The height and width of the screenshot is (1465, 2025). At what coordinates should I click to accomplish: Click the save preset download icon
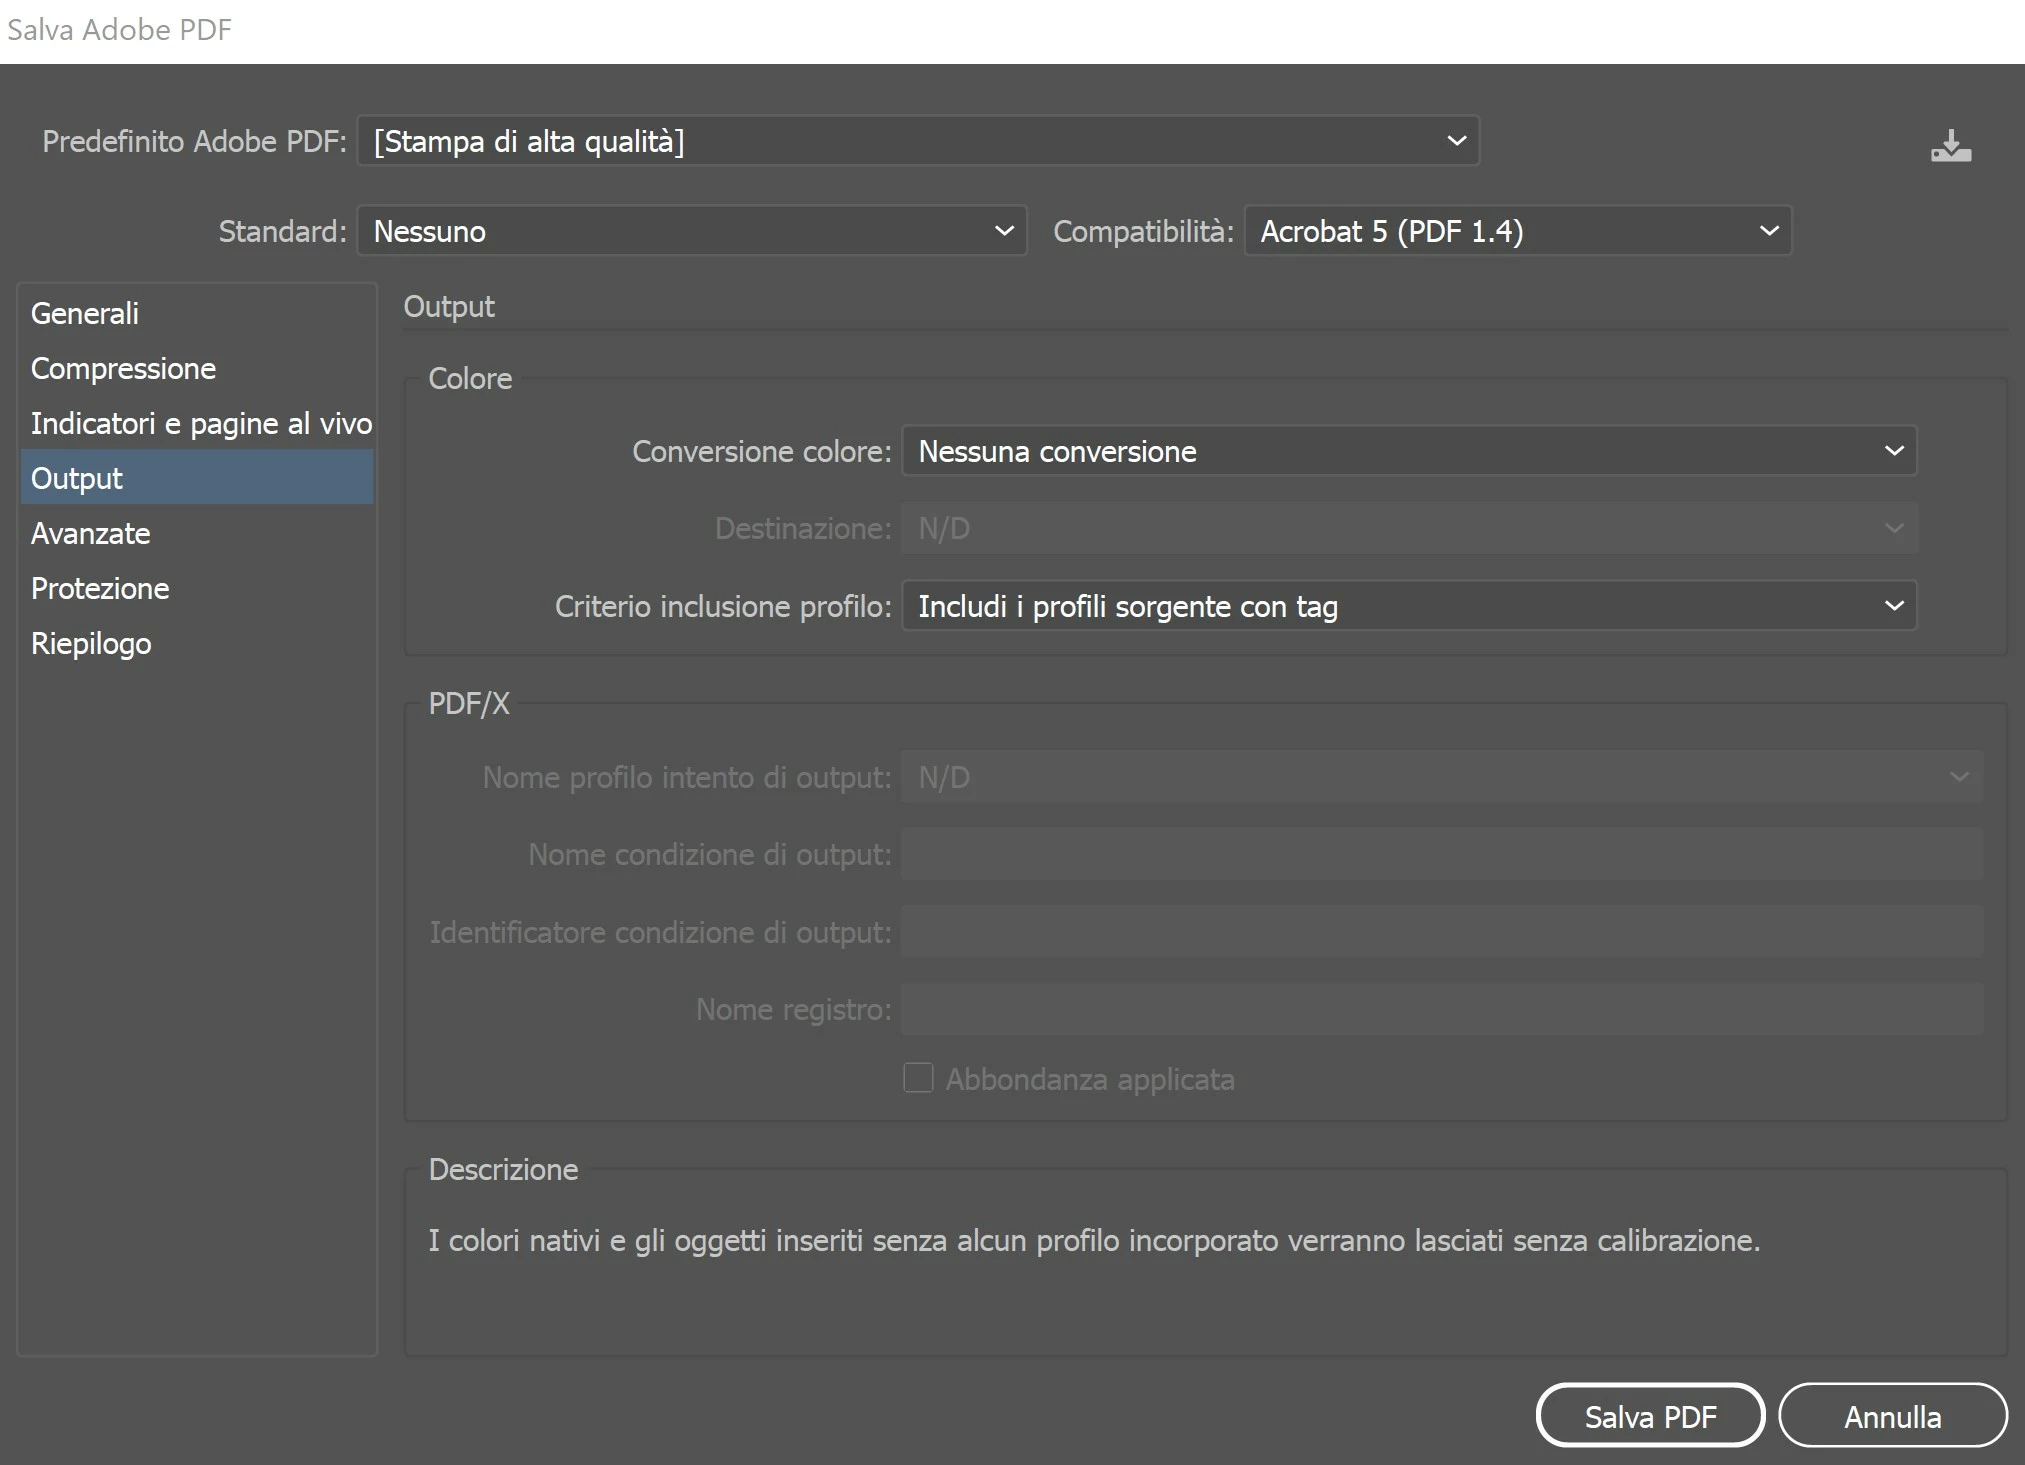[x=1950, y=147]
